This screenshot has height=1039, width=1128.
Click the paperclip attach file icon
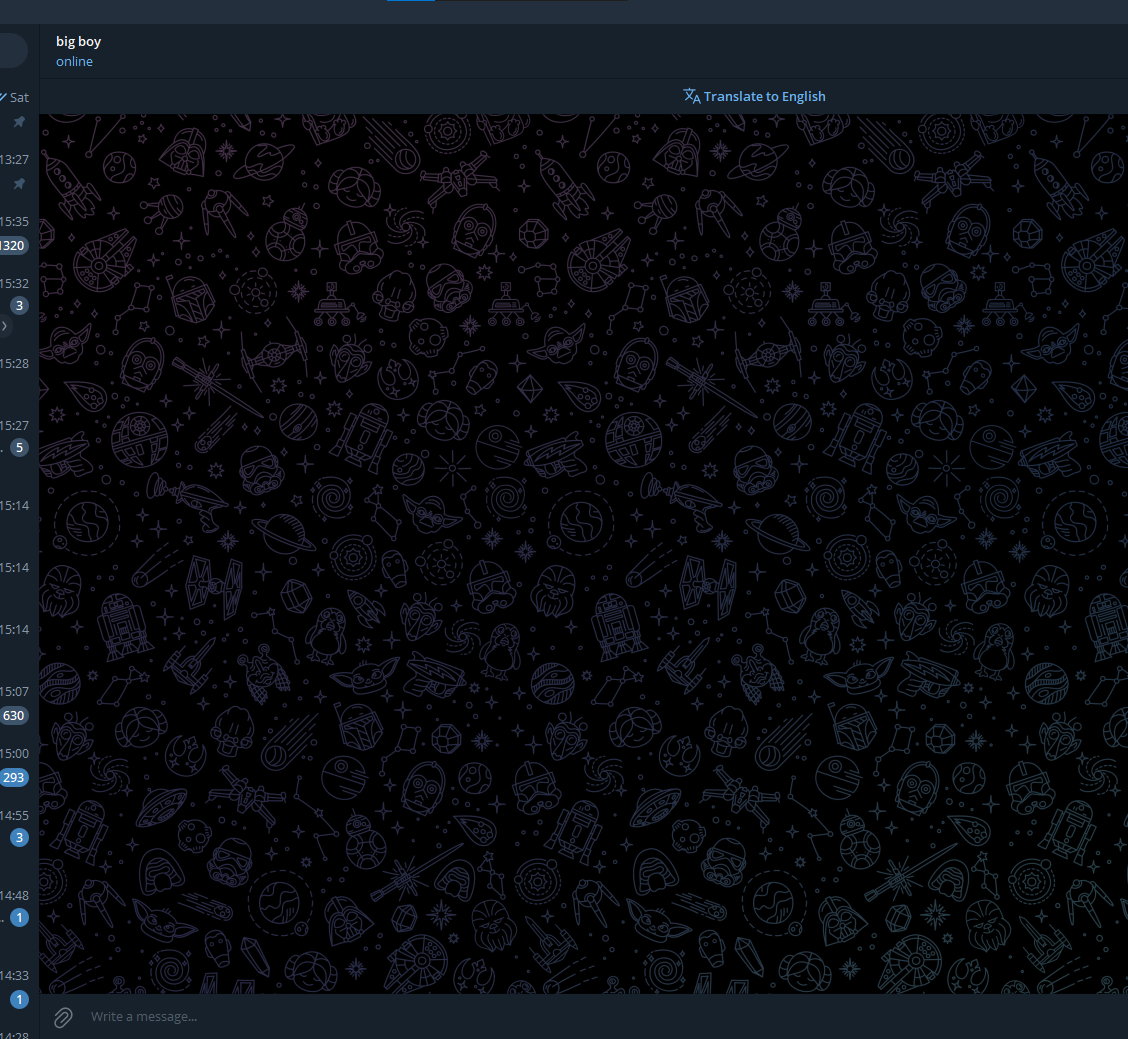click(63, 1017)
